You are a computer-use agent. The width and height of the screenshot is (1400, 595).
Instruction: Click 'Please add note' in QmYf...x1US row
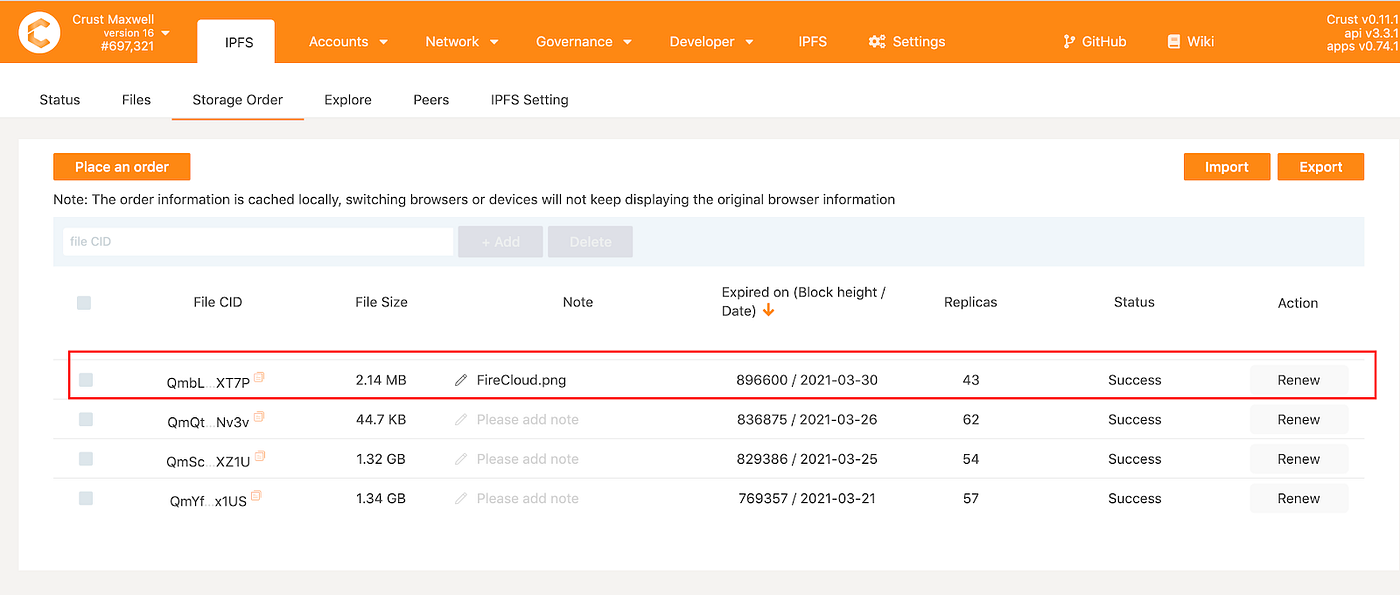click(x=528, y=498)
